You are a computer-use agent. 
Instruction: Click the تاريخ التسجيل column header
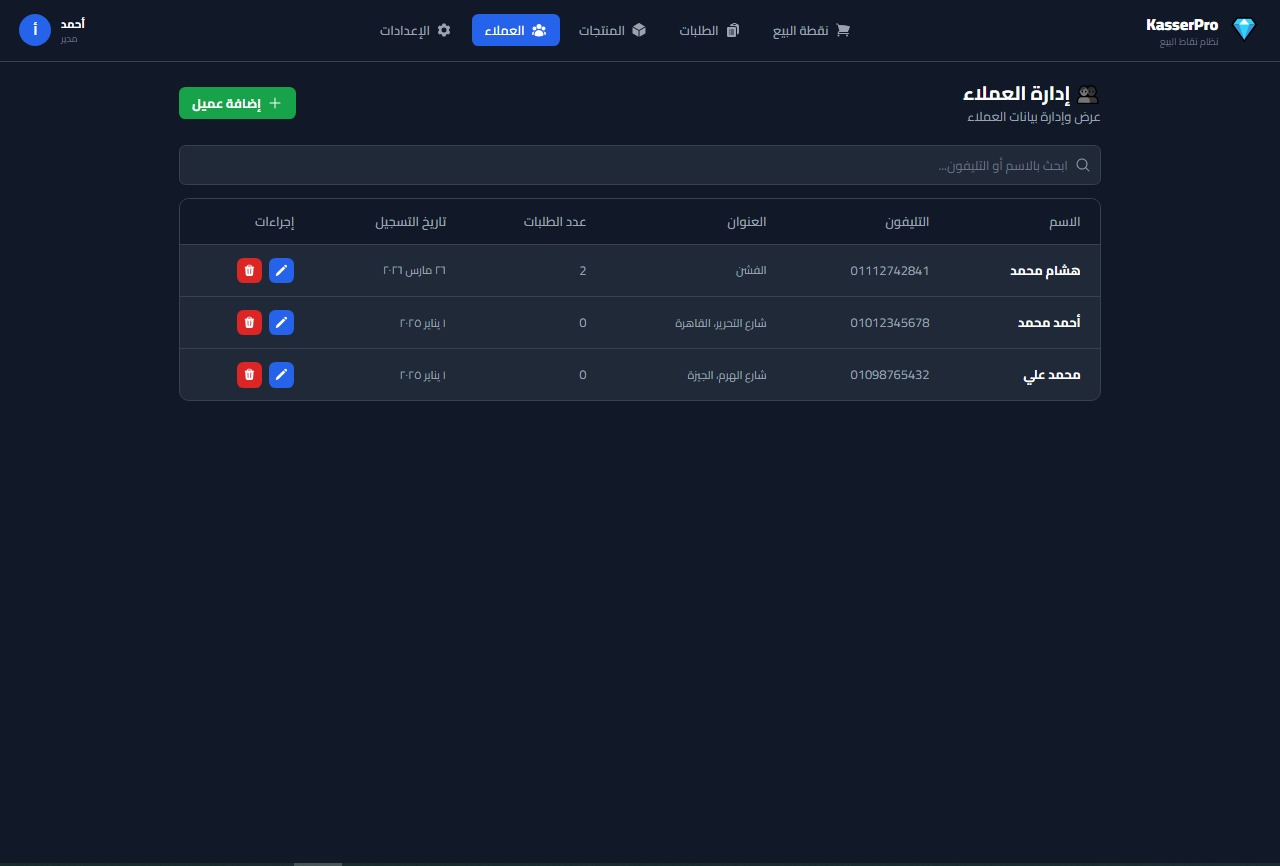(410, 222)
